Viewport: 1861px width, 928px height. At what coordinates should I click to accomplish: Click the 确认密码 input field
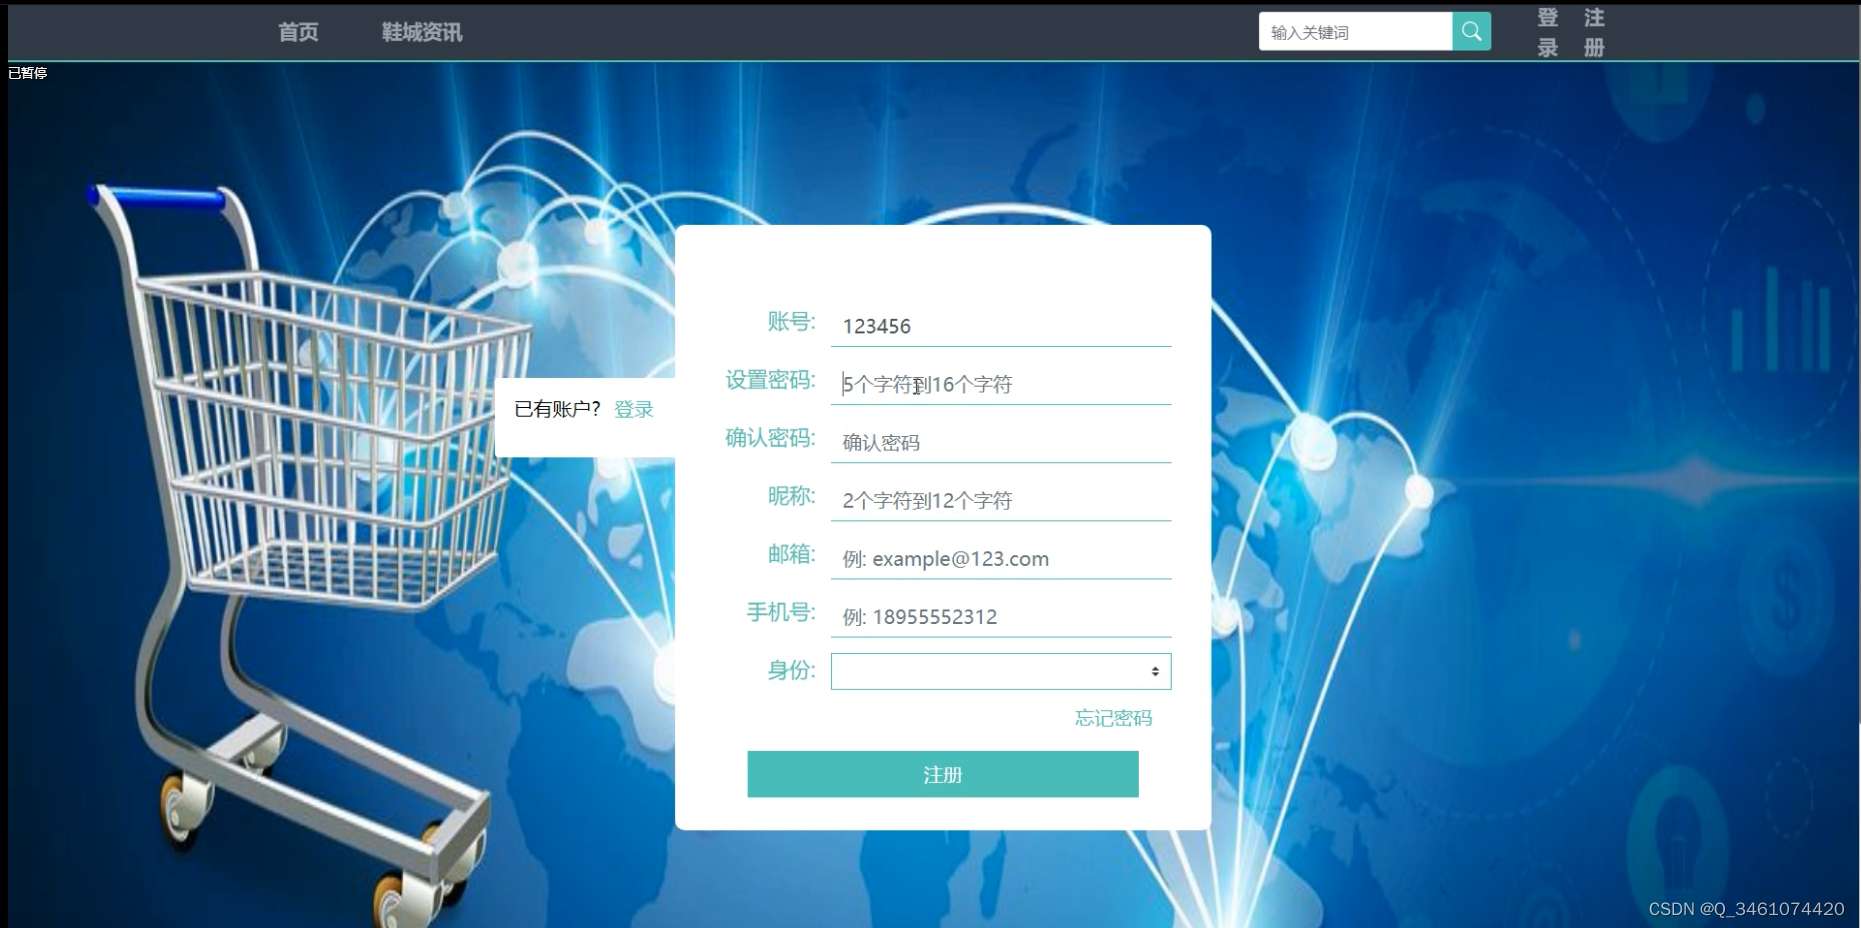coord(1000,442)
